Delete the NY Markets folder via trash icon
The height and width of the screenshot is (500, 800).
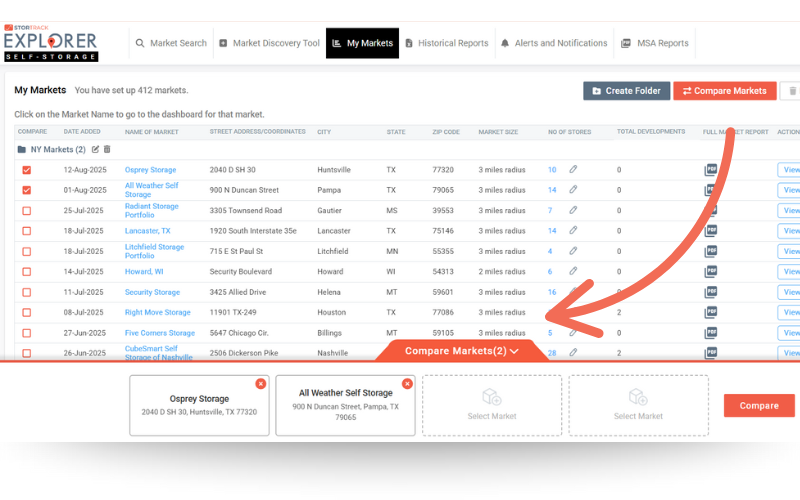108,149
